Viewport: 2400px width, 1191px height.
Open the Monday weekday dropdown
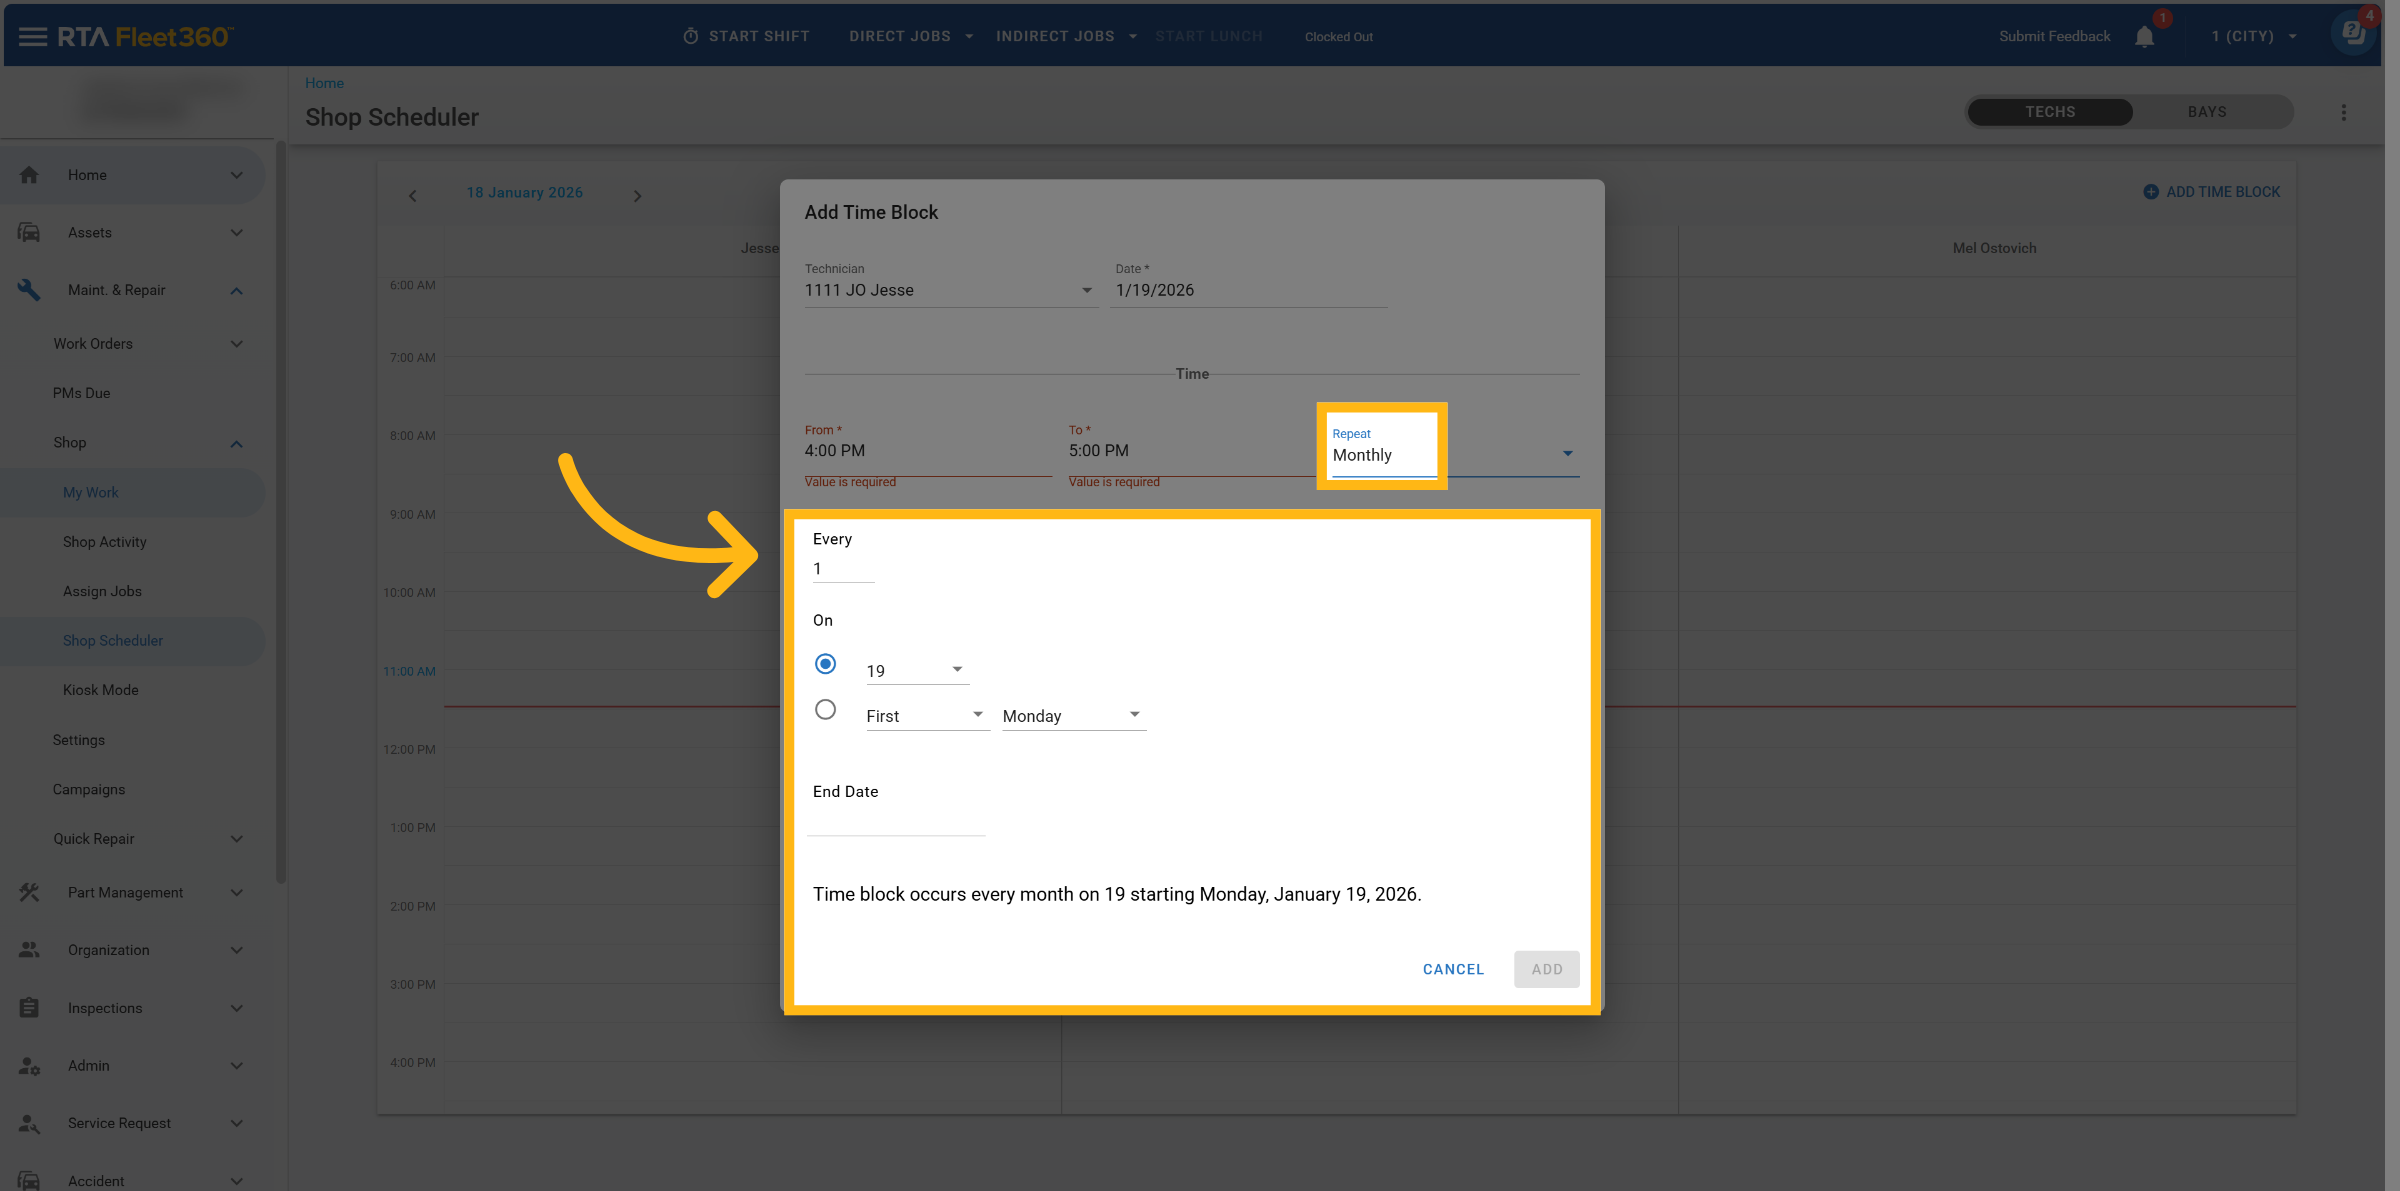pyautogui.click(x=1072, y=716)
